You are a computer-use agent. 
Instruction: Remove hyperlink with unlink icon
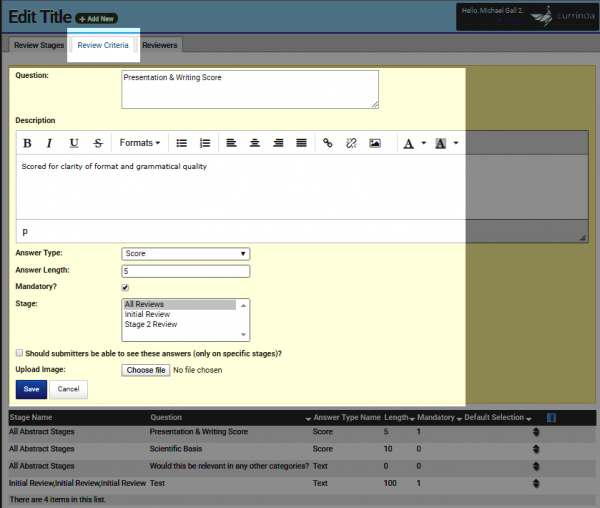click(x=351, y=143)
